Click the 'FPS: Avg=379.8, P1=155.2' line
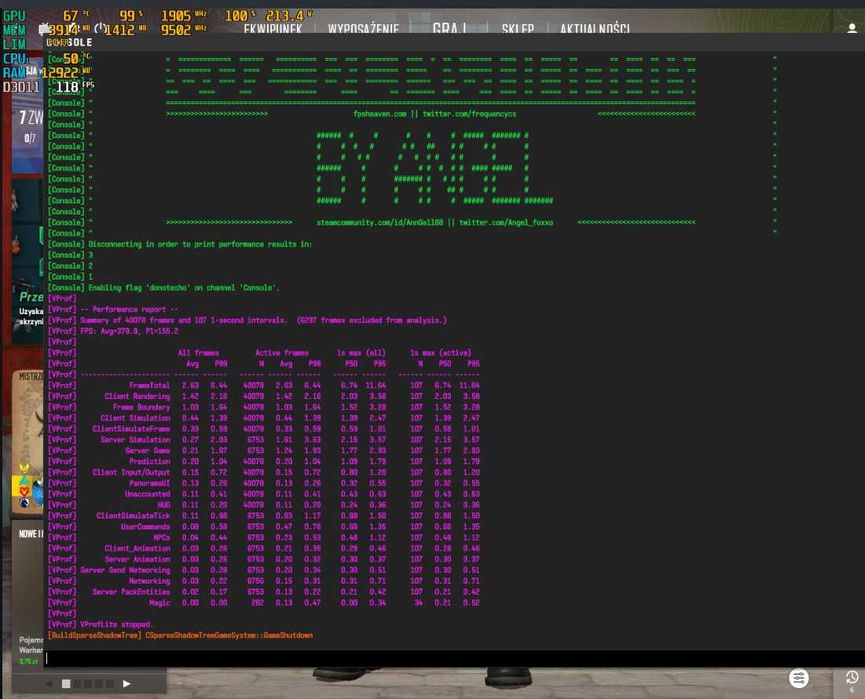865x699 pixels. (x=129, y=331)
